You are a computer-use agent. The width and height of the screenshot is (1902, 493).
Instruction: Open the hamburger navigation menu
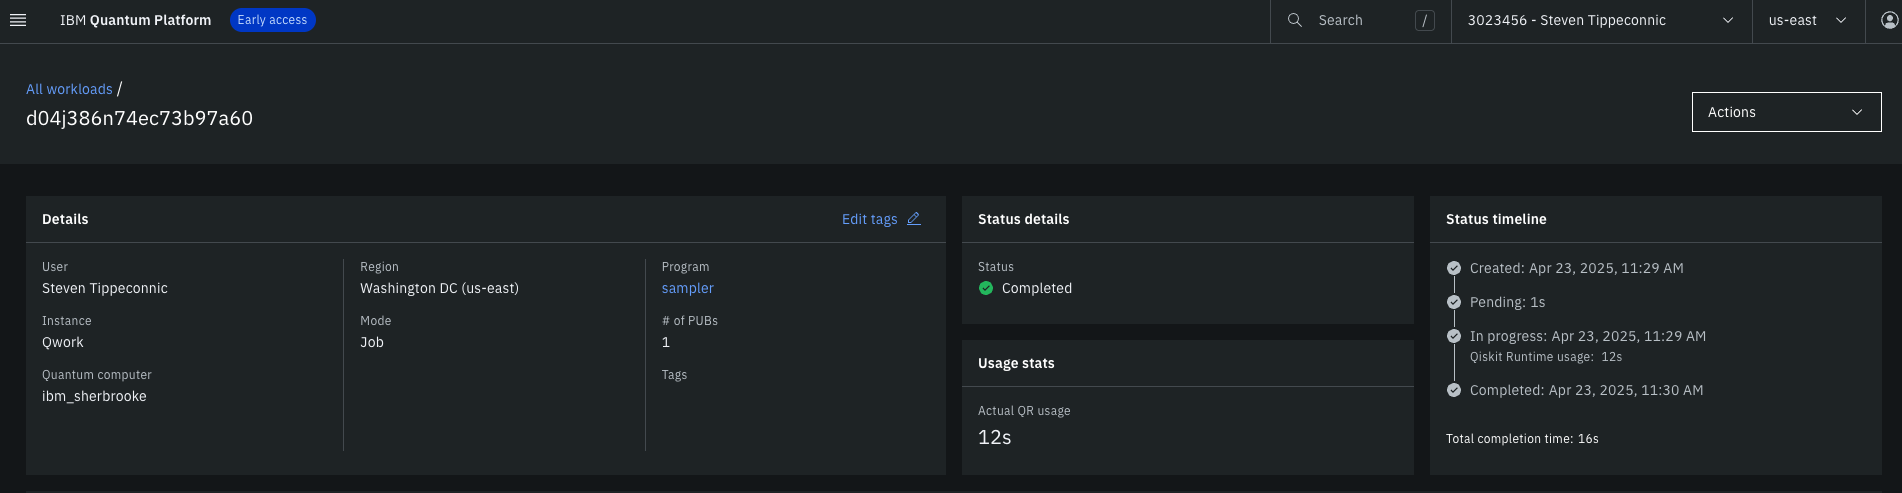click(x=18, y=20)
